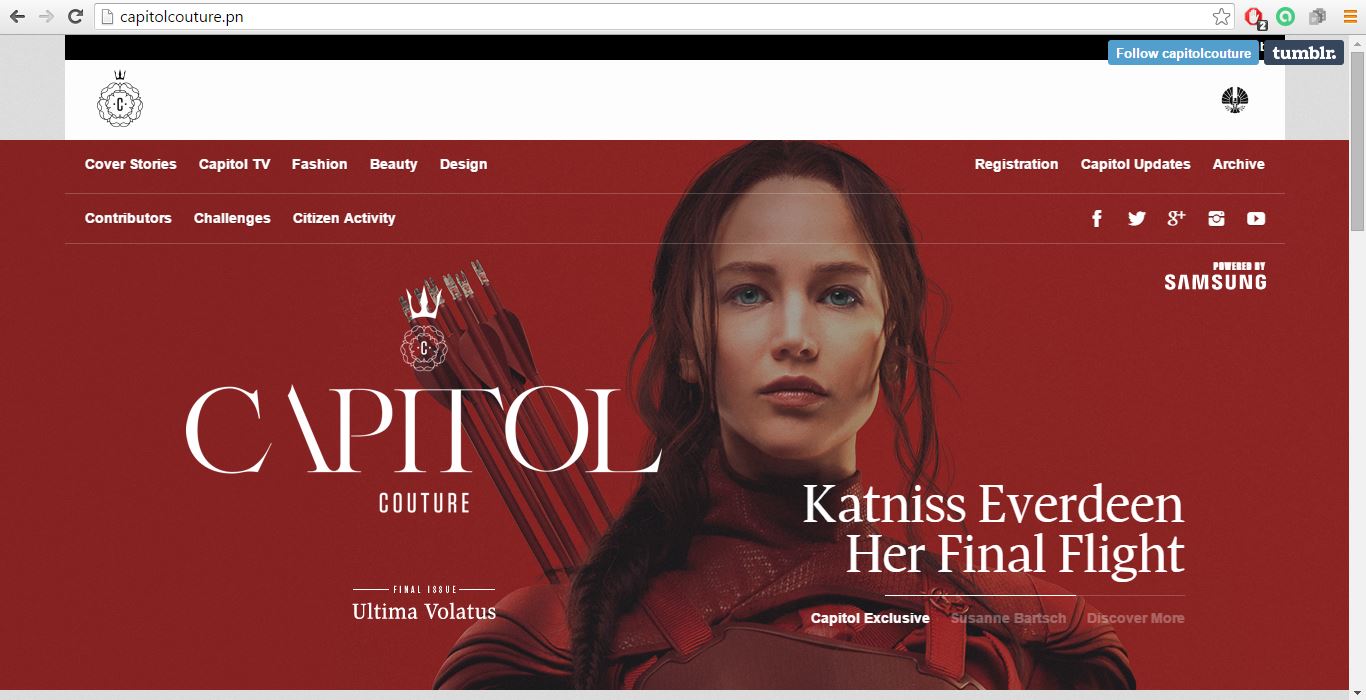Open the Google Plus icon
This screenshot has height=700, width=1366.
[1176, 218]
